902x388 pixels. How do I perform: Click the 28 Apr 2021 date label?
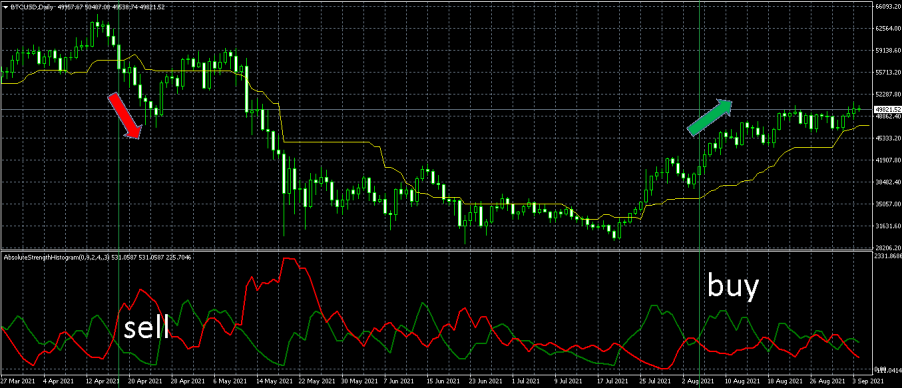pos(189,382)
